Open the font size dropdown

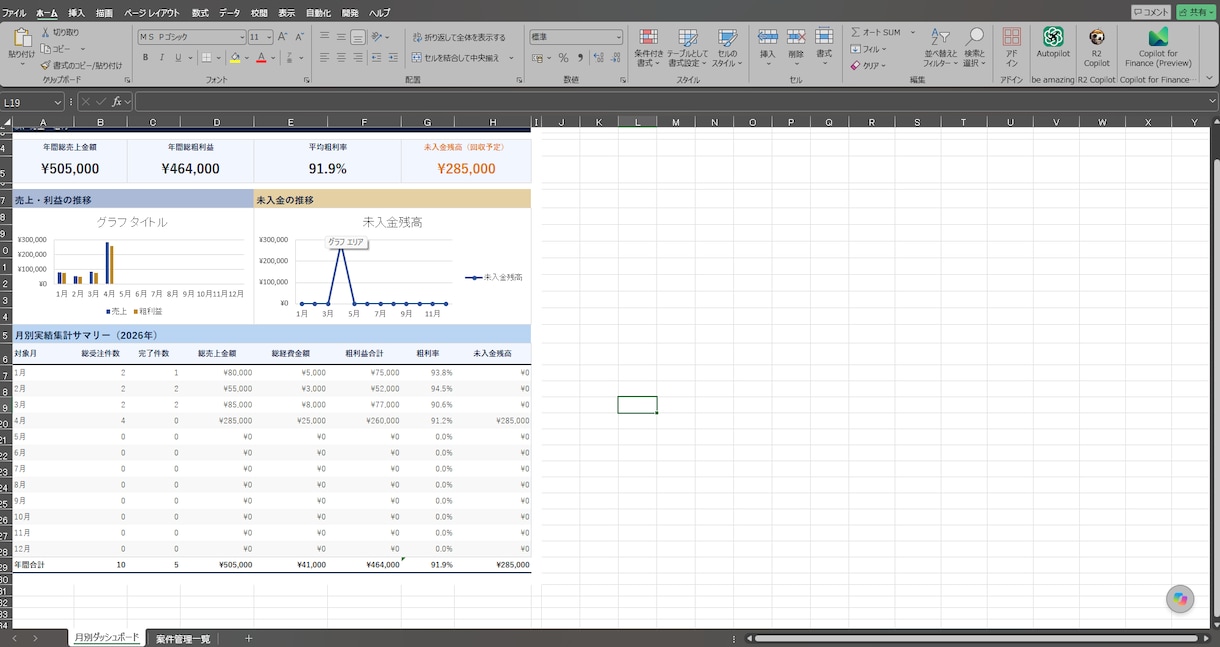(x=269, y=37)
